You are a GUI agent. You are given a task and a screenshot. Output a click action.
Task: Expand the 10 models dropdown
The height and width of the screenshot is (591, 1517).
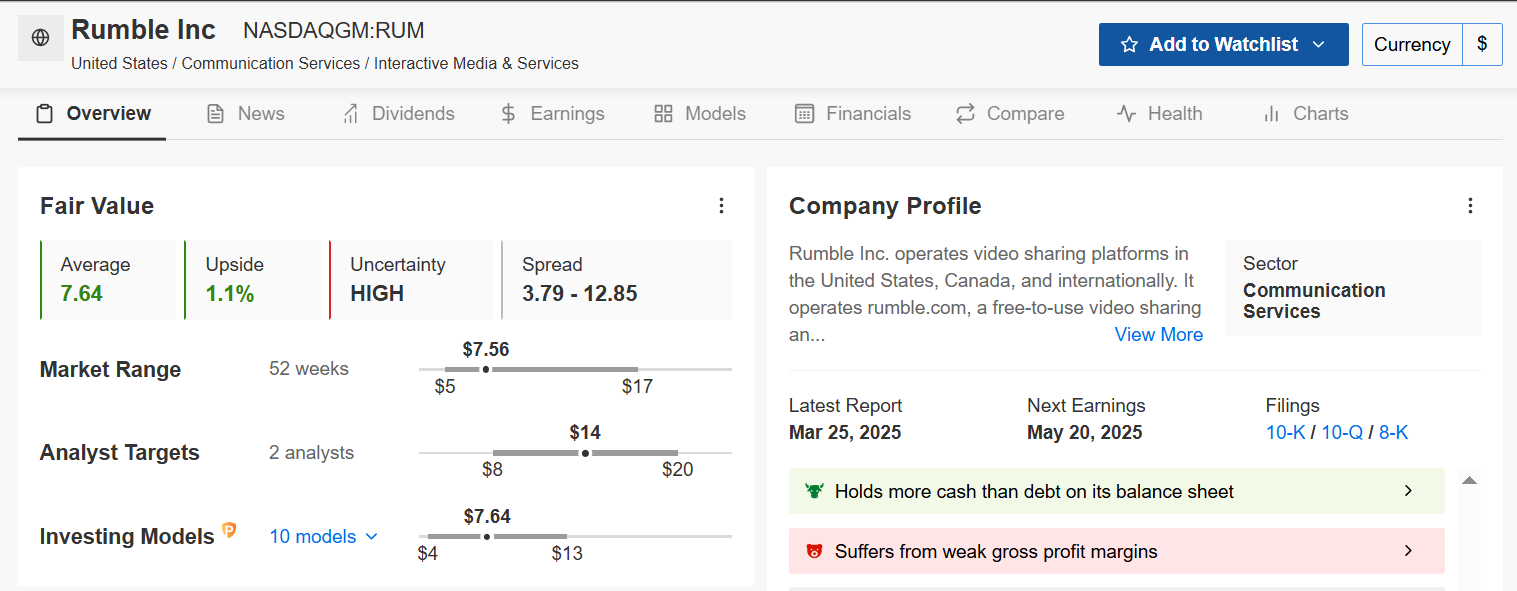pyautogui.click(x=324, y=537)
